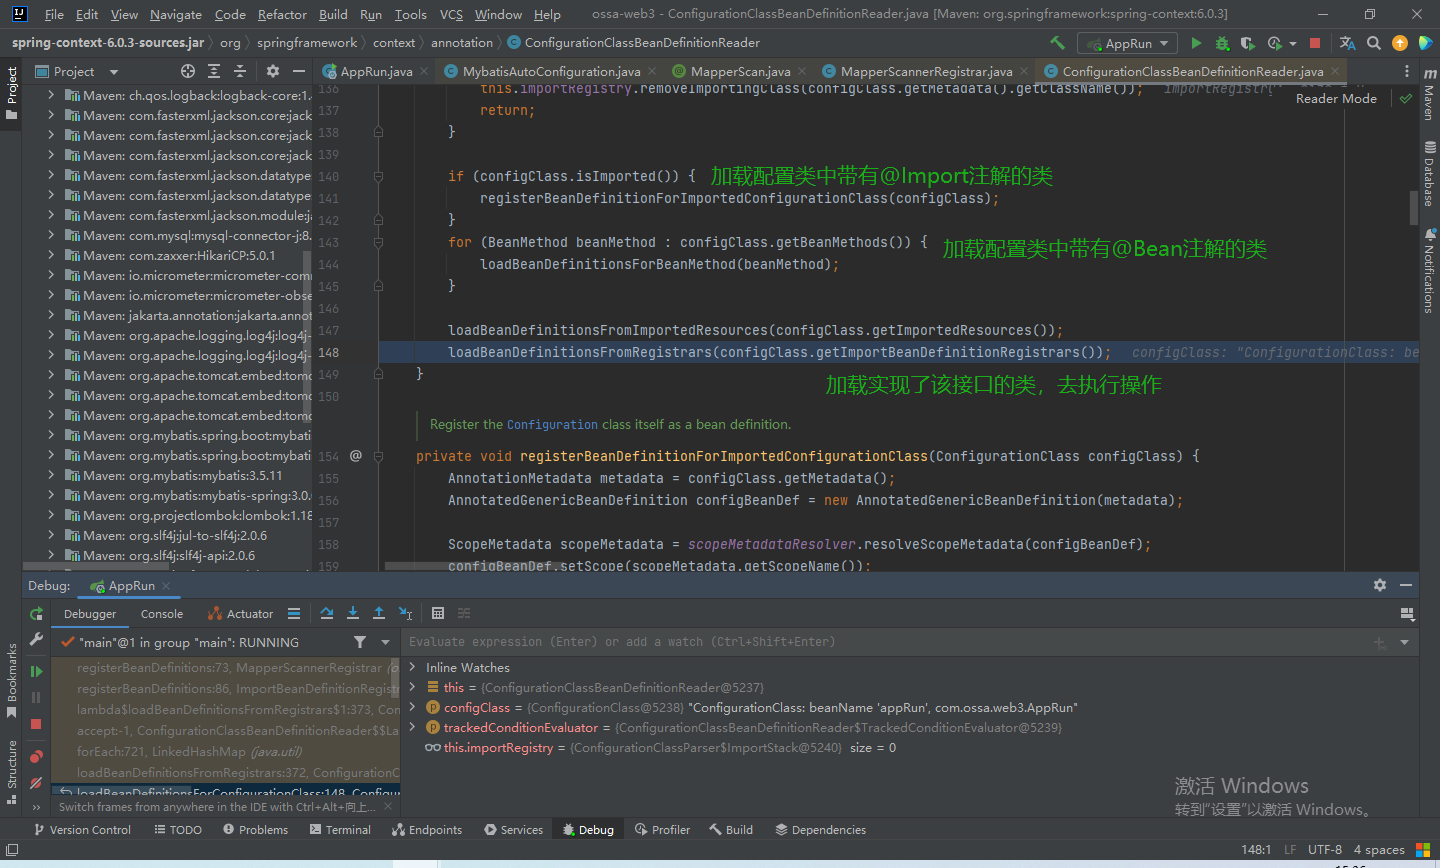Open translate plugin icon
This screenshot has width=1440, height=868.
[x=1347, y=43]
